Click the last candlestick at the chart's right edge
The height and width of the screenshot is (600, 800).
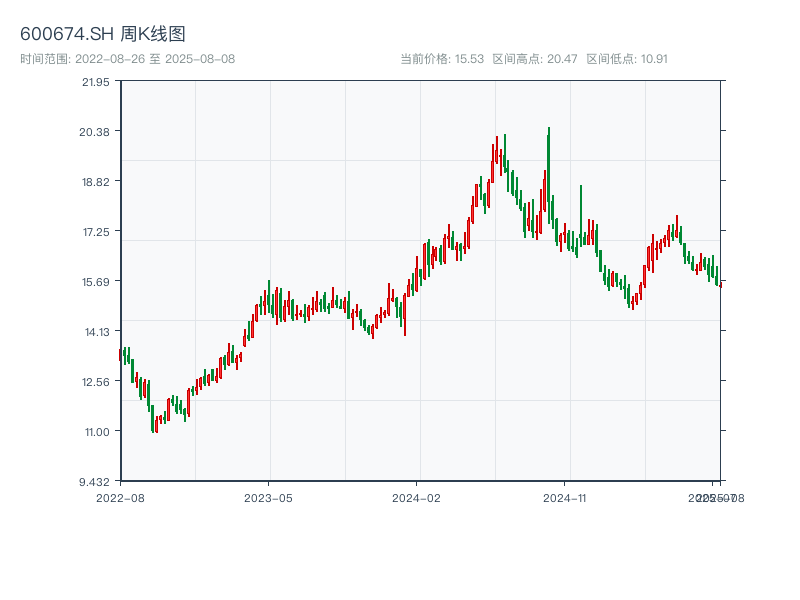coord(720,284)
